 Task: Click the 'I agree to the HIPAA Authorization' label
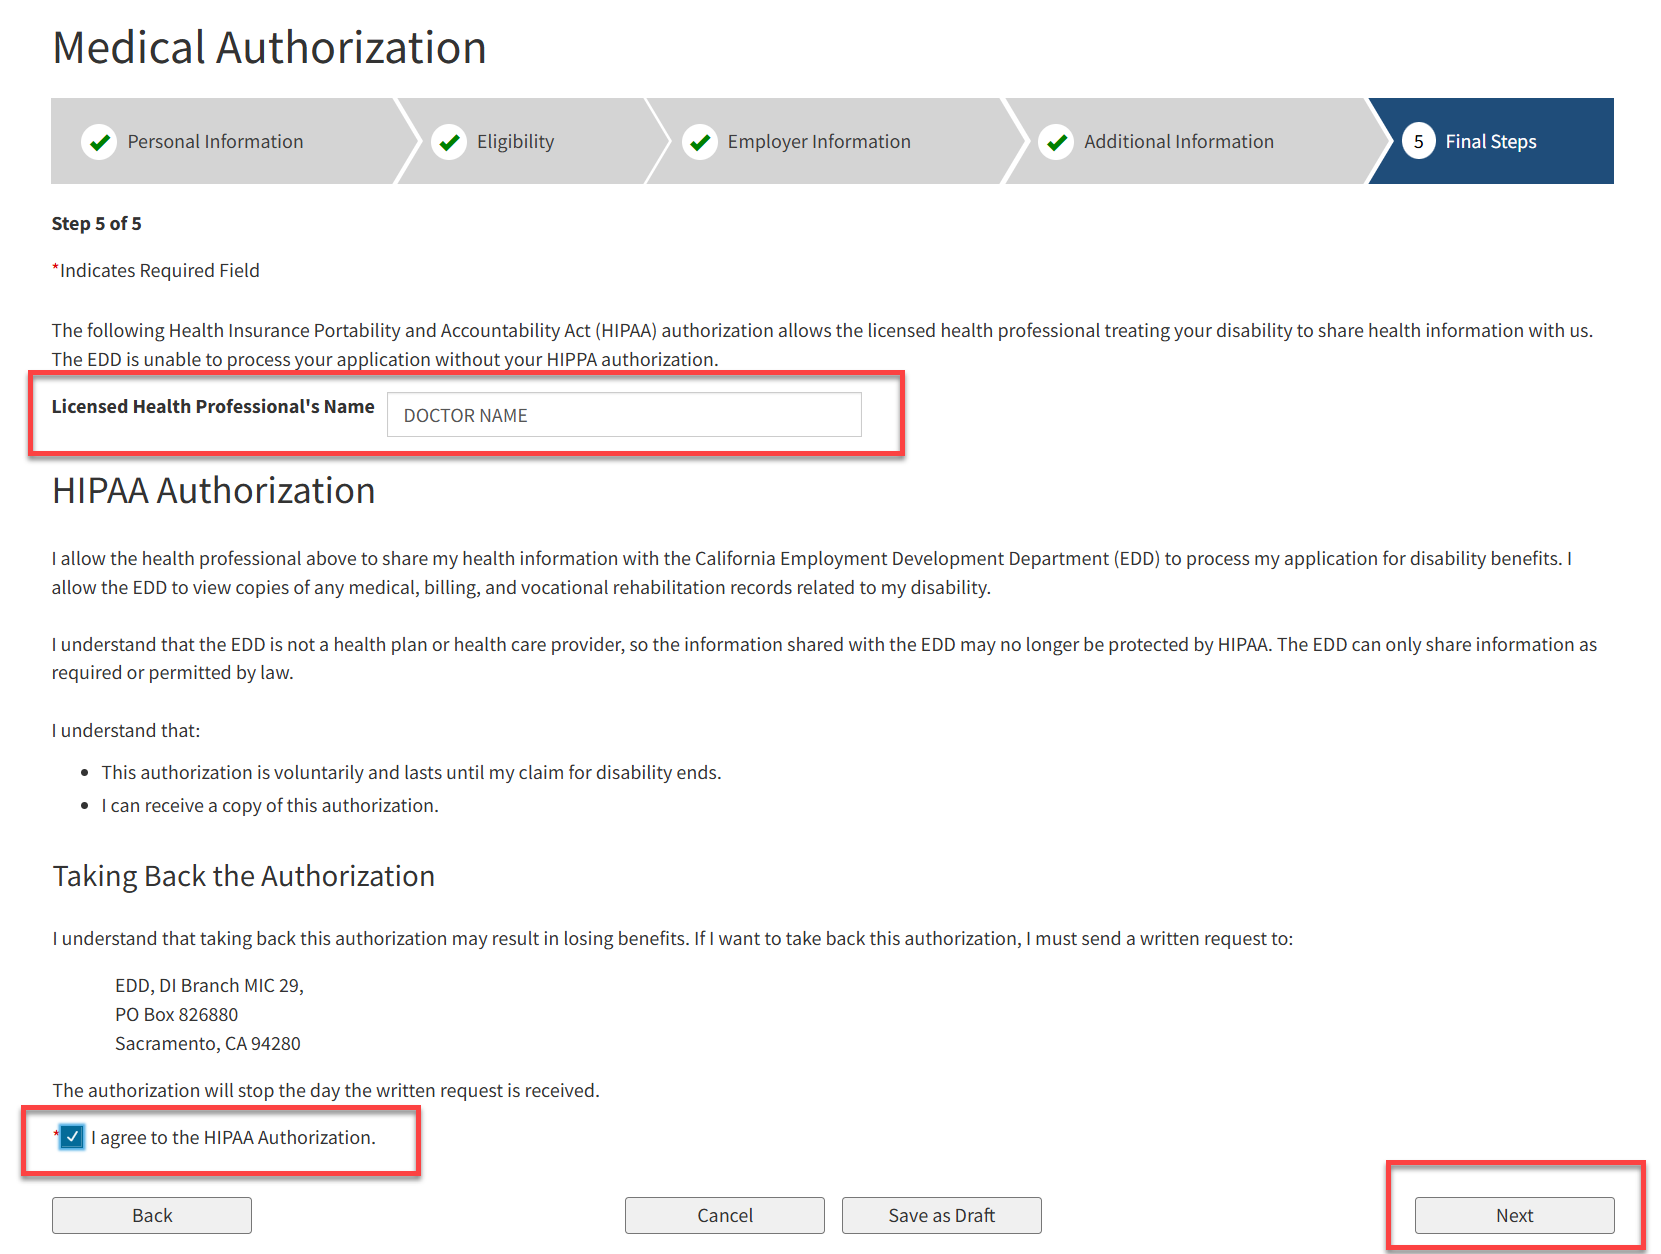point(233,1138)
